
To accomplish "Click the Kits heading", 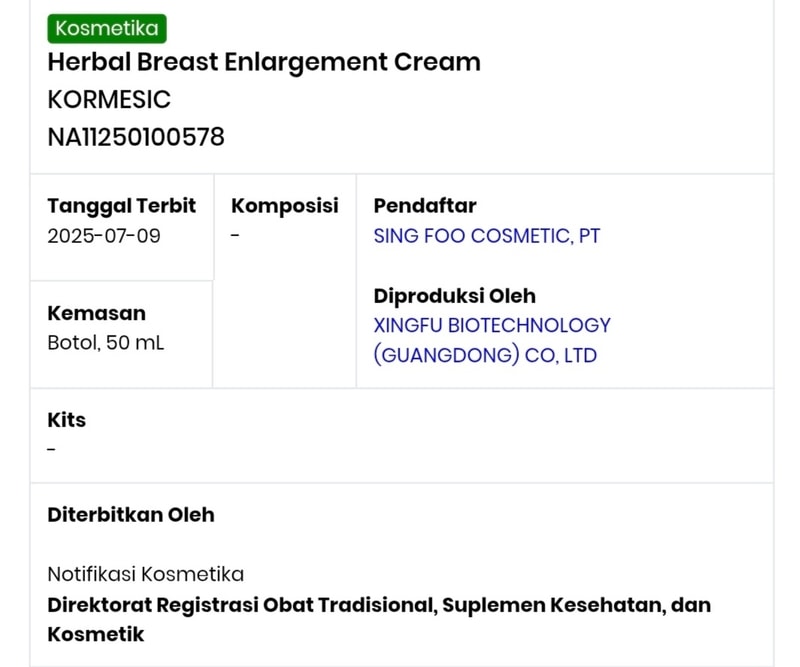I will tap(67, 420).
